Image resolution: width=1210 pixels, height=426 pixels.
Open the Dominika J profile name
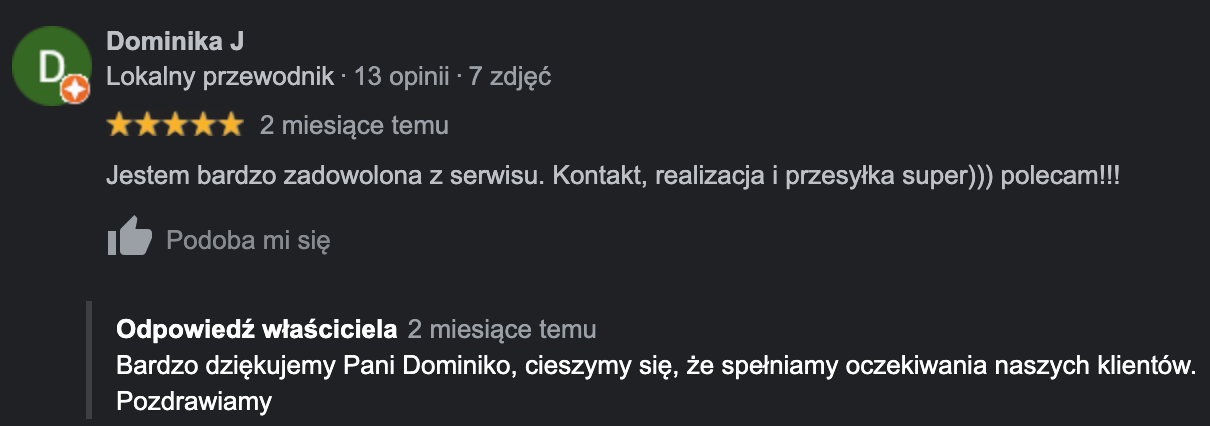tap(175, 41)
